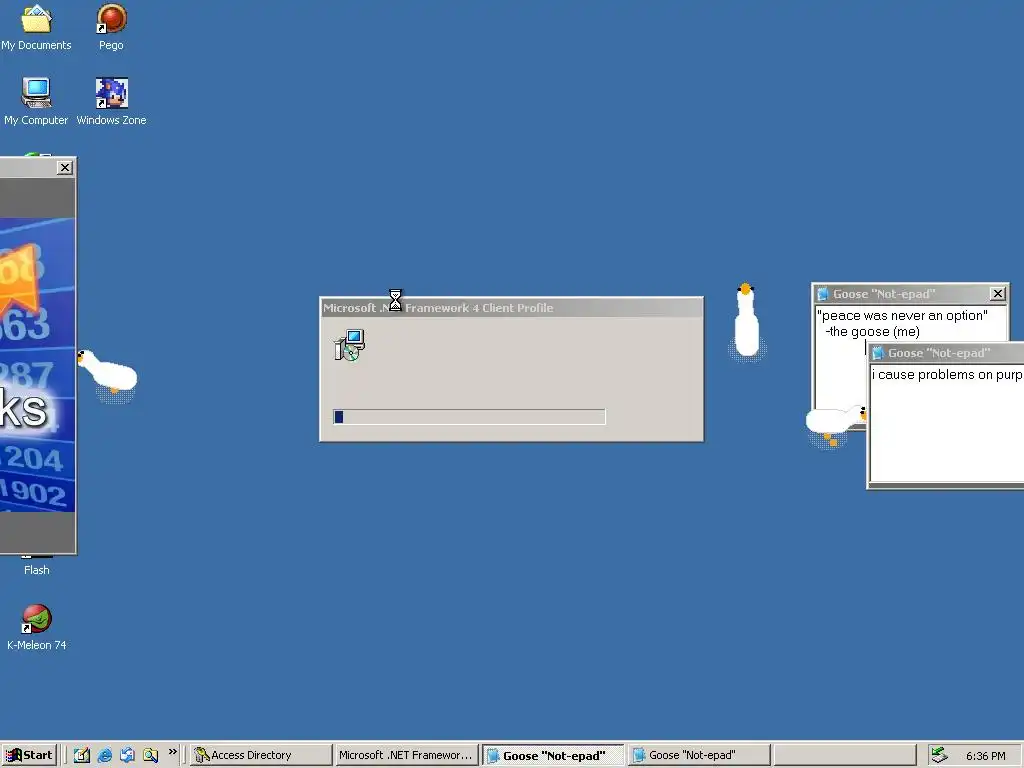1024x768 pixels.
Task: Expand the quick launch overflow chevron
Action: (x=172, y=752)
